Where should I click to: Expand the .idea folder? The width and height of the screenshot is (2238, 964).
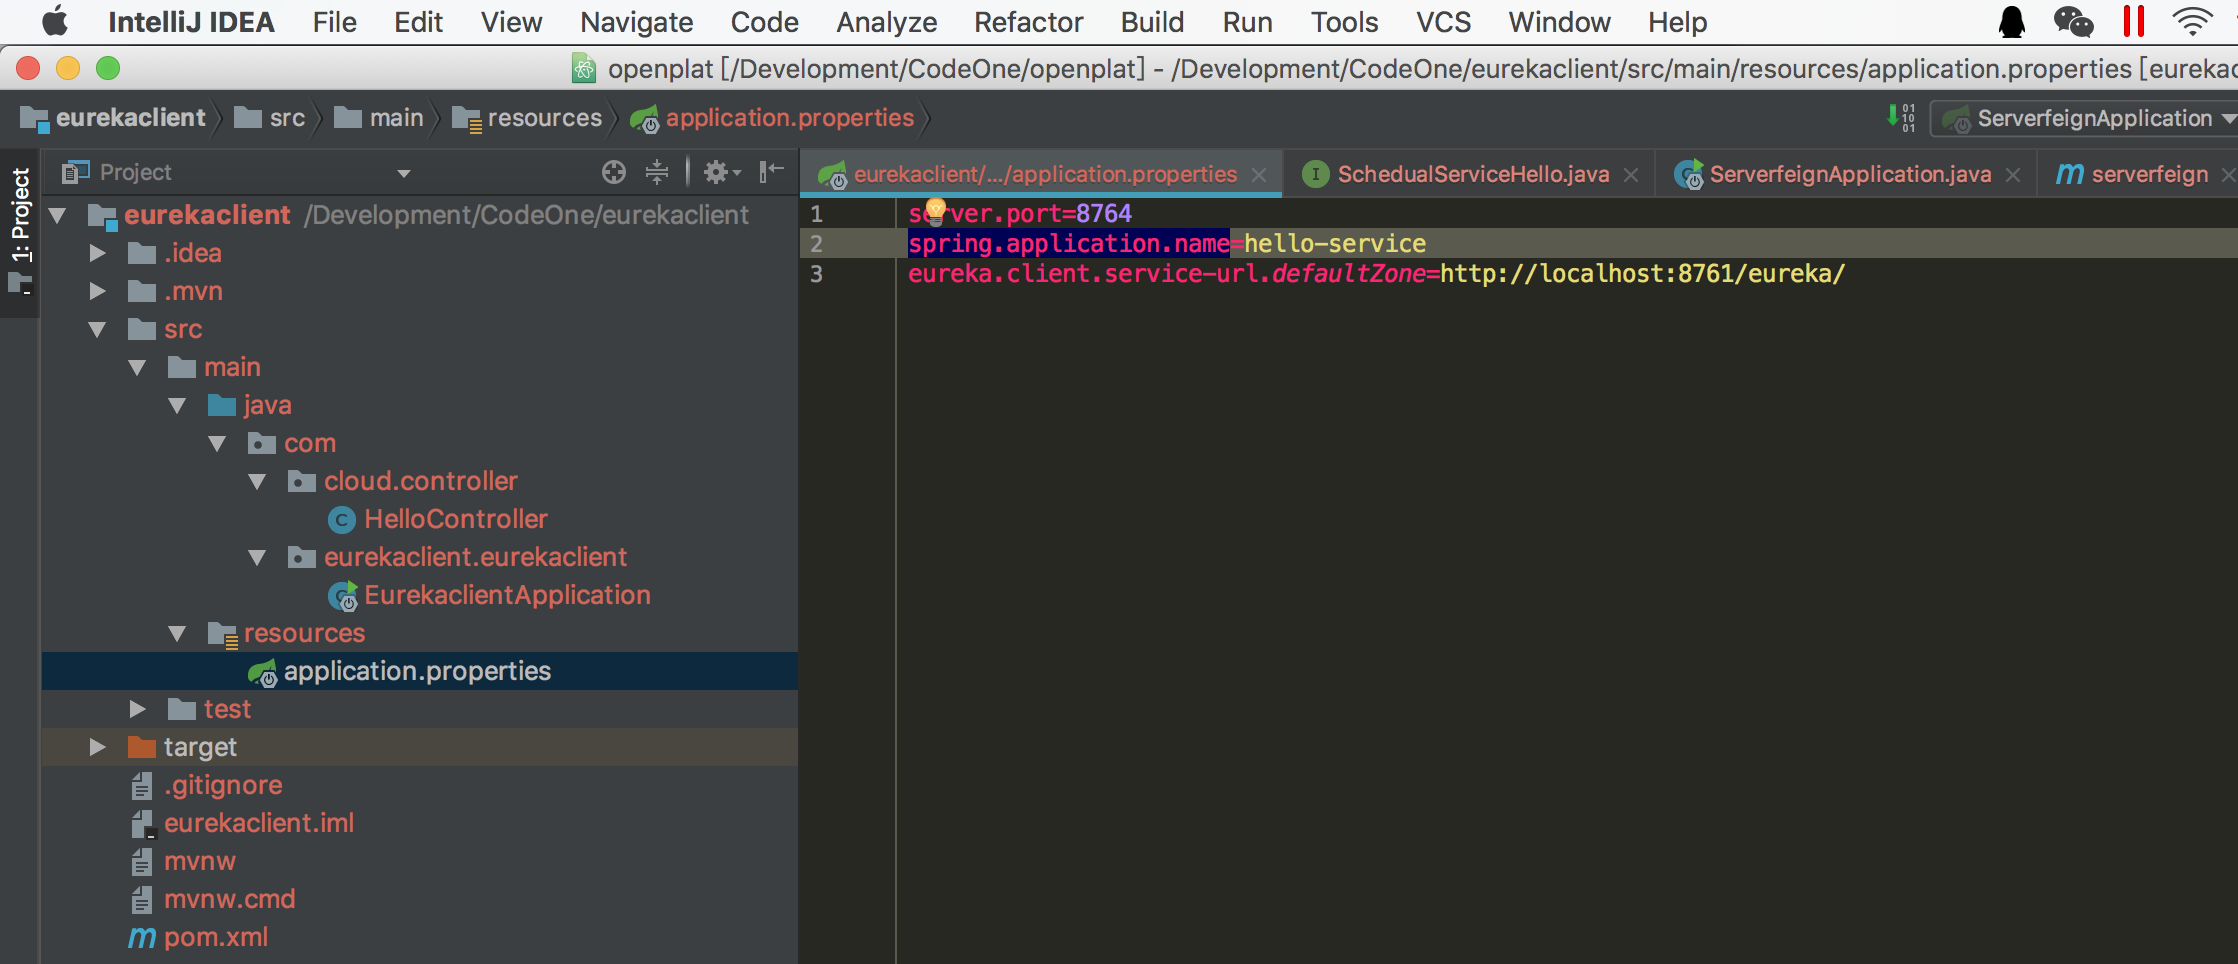[x=97, y=253]
